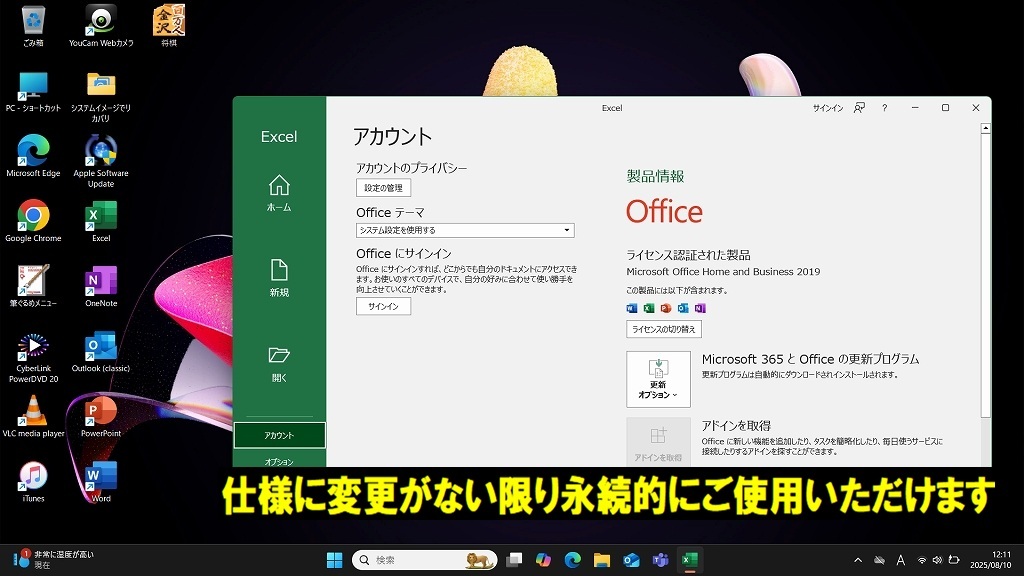The image size is (1024, 576).
Task: Click the IME input mode A indicator
Action: click(x=901, y=560)
